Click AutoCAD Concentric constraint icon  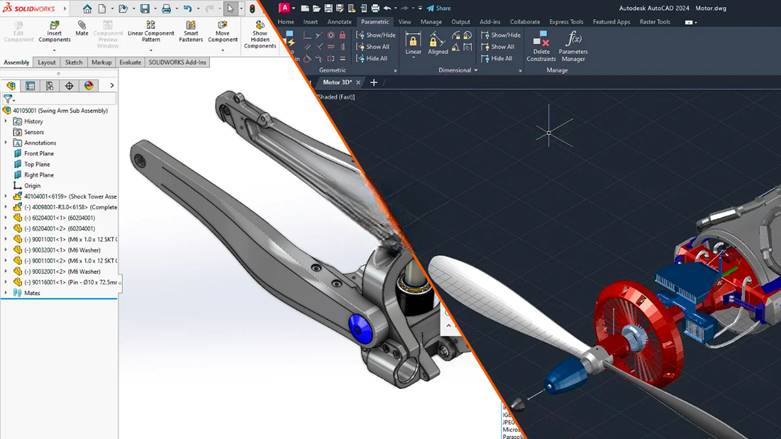pos(331,35)
